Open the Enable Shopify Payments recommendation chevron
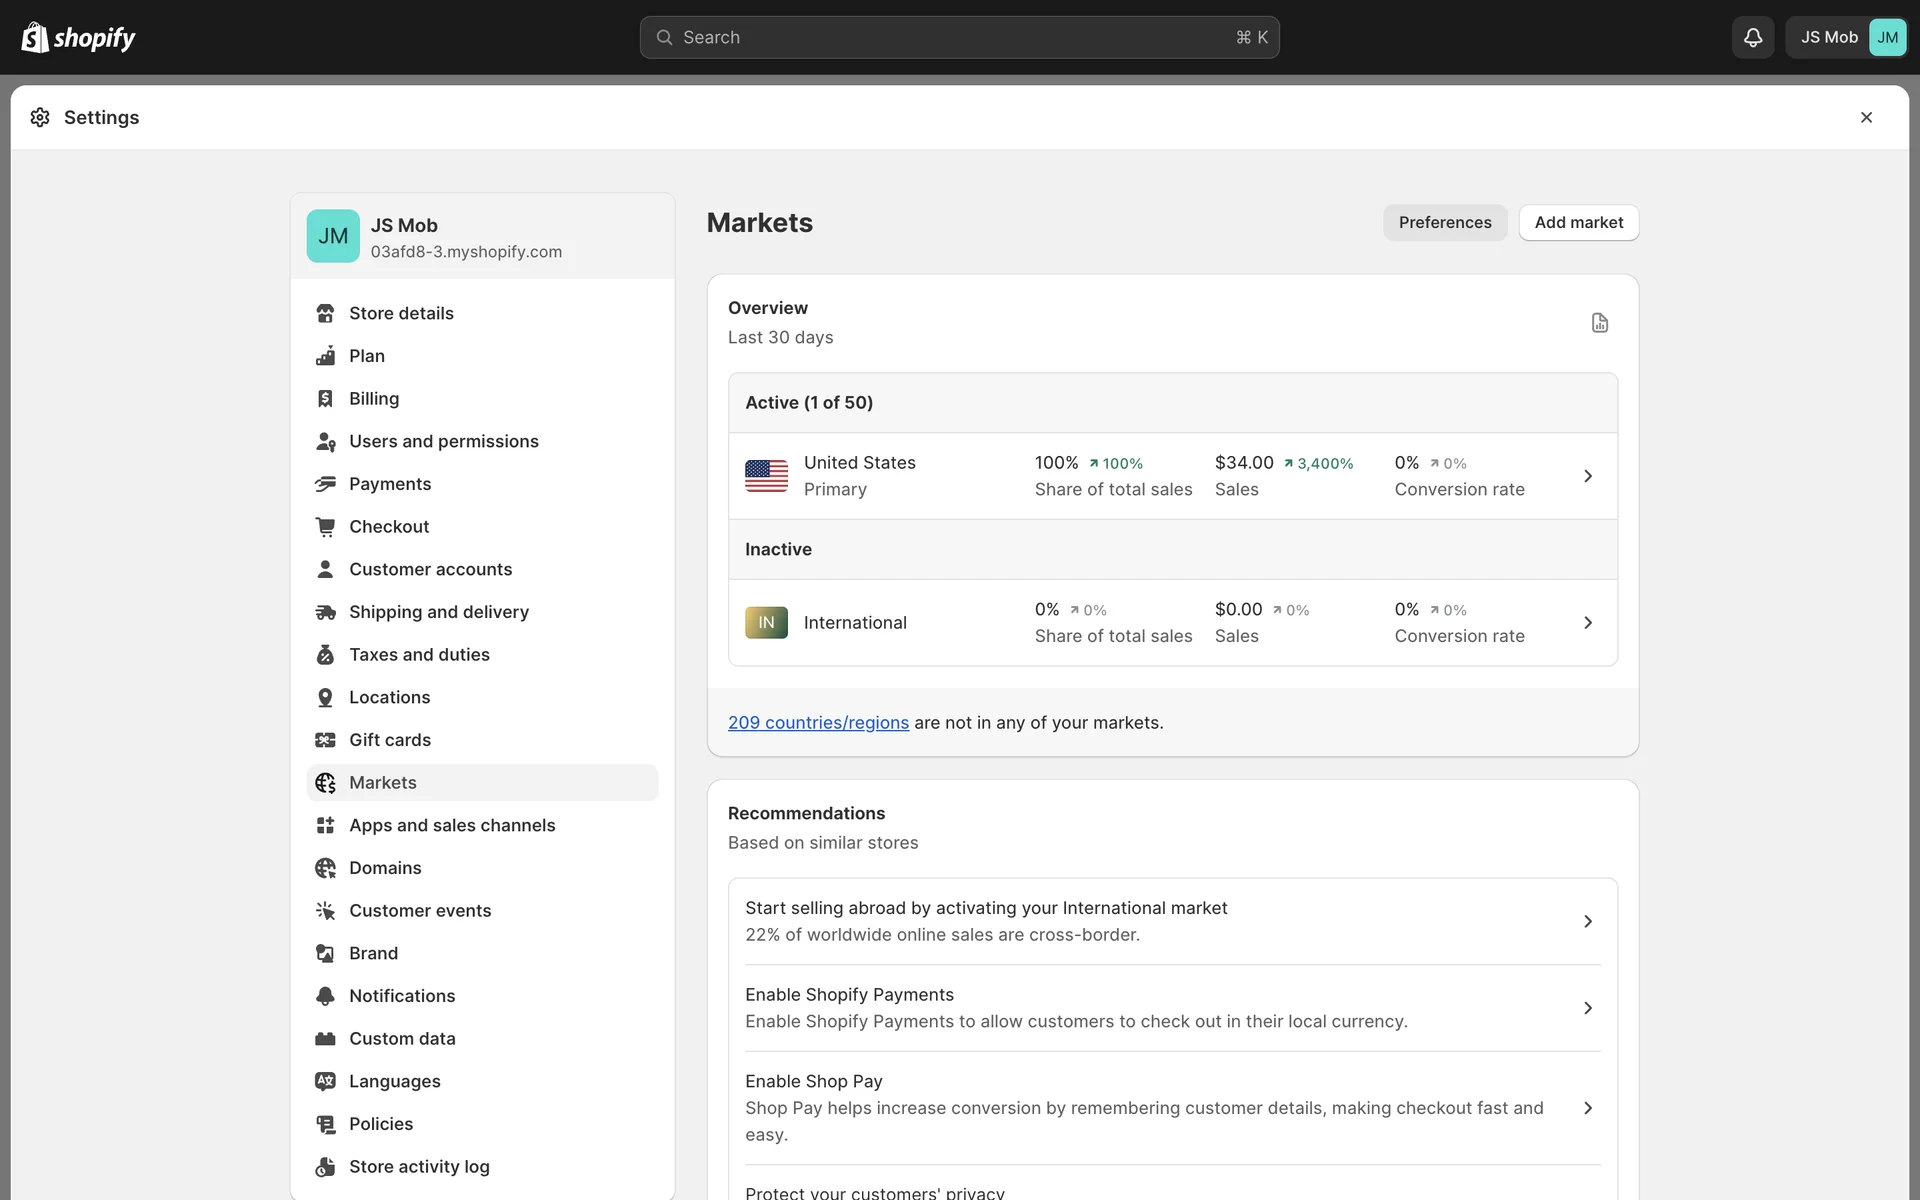This screenshot has width=1920, height=1200. click(1587, 1008)
